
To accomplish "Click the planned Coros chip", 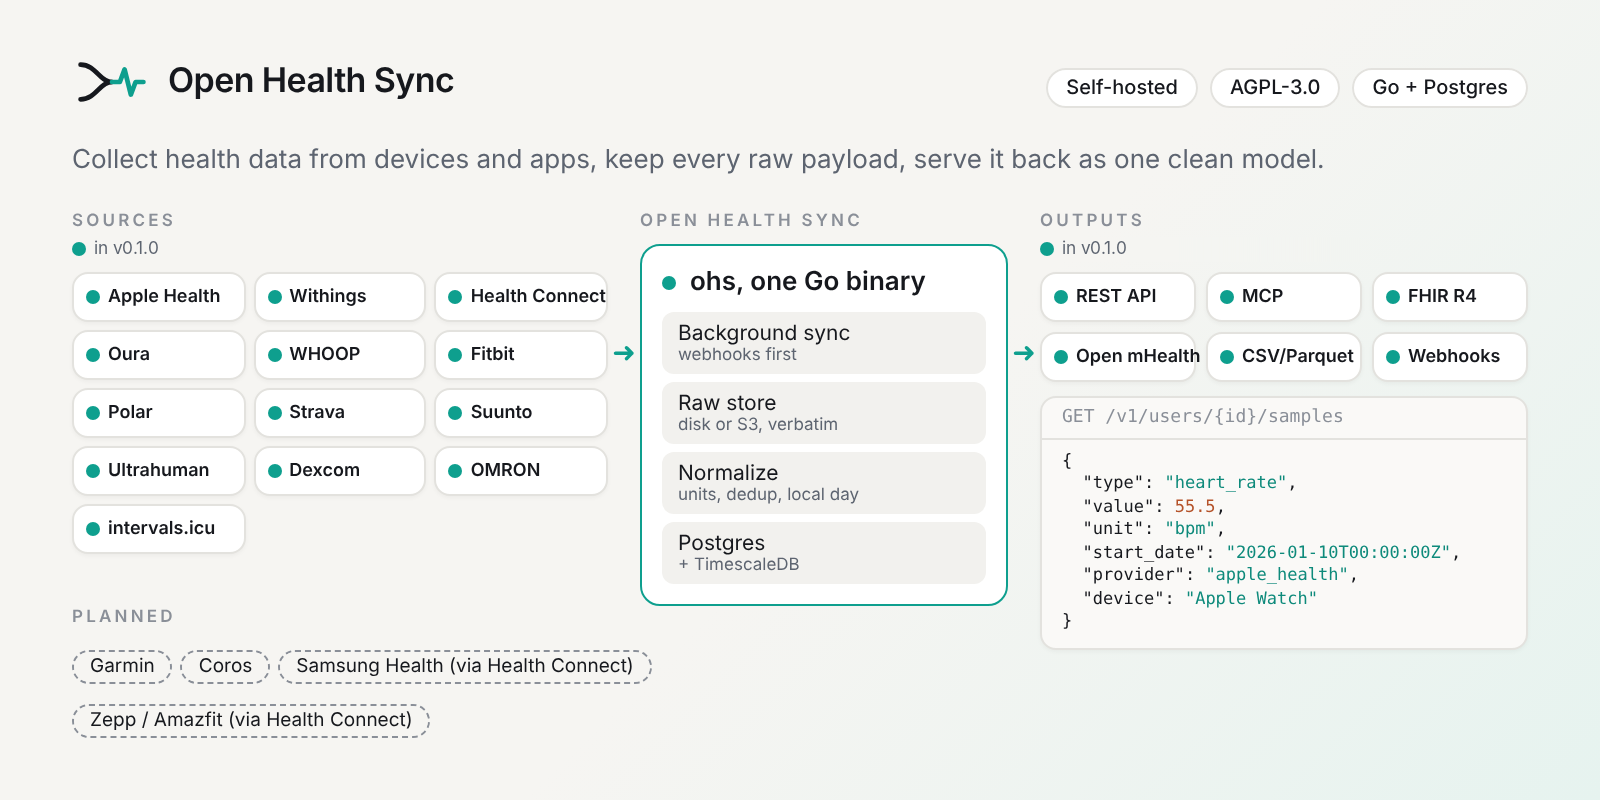I will pyautogui.click(x=225, y=666).
